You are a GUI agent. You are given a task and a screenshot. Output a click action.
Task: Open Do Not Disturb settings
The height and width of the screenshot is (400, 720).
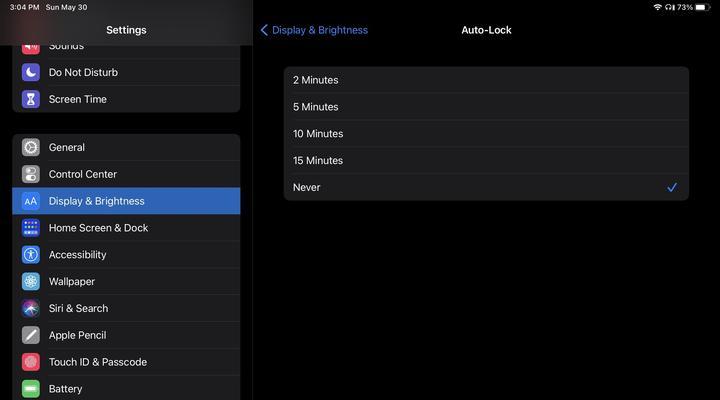tap(126, 72)
